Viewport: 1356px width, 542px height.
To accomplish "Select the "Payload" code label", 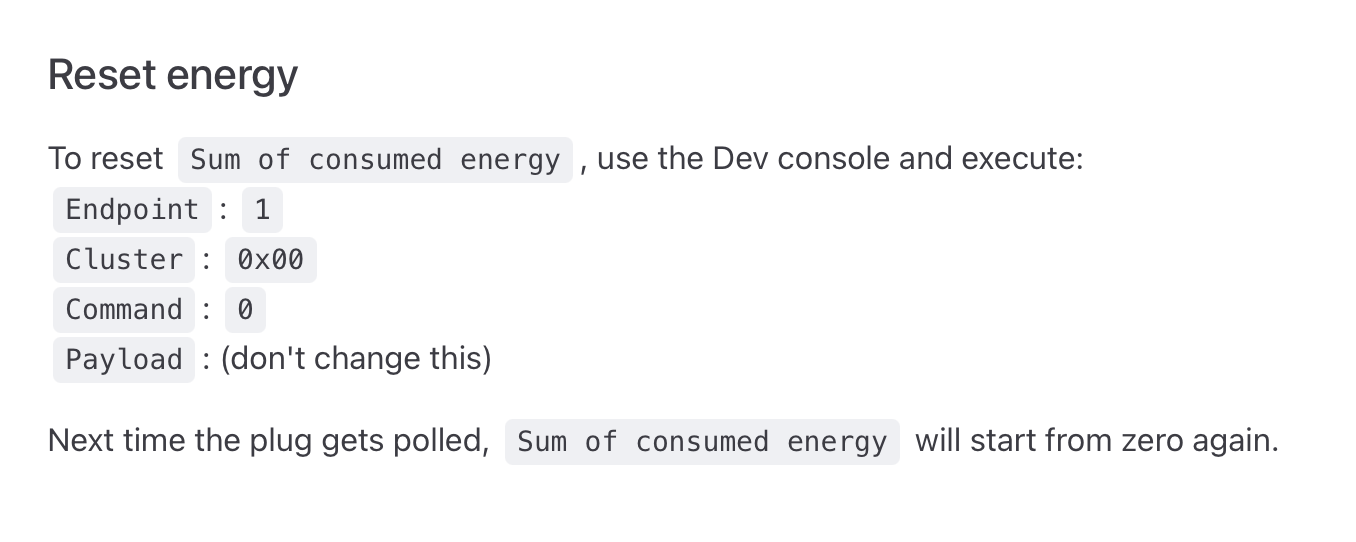I will coord(124,360).
